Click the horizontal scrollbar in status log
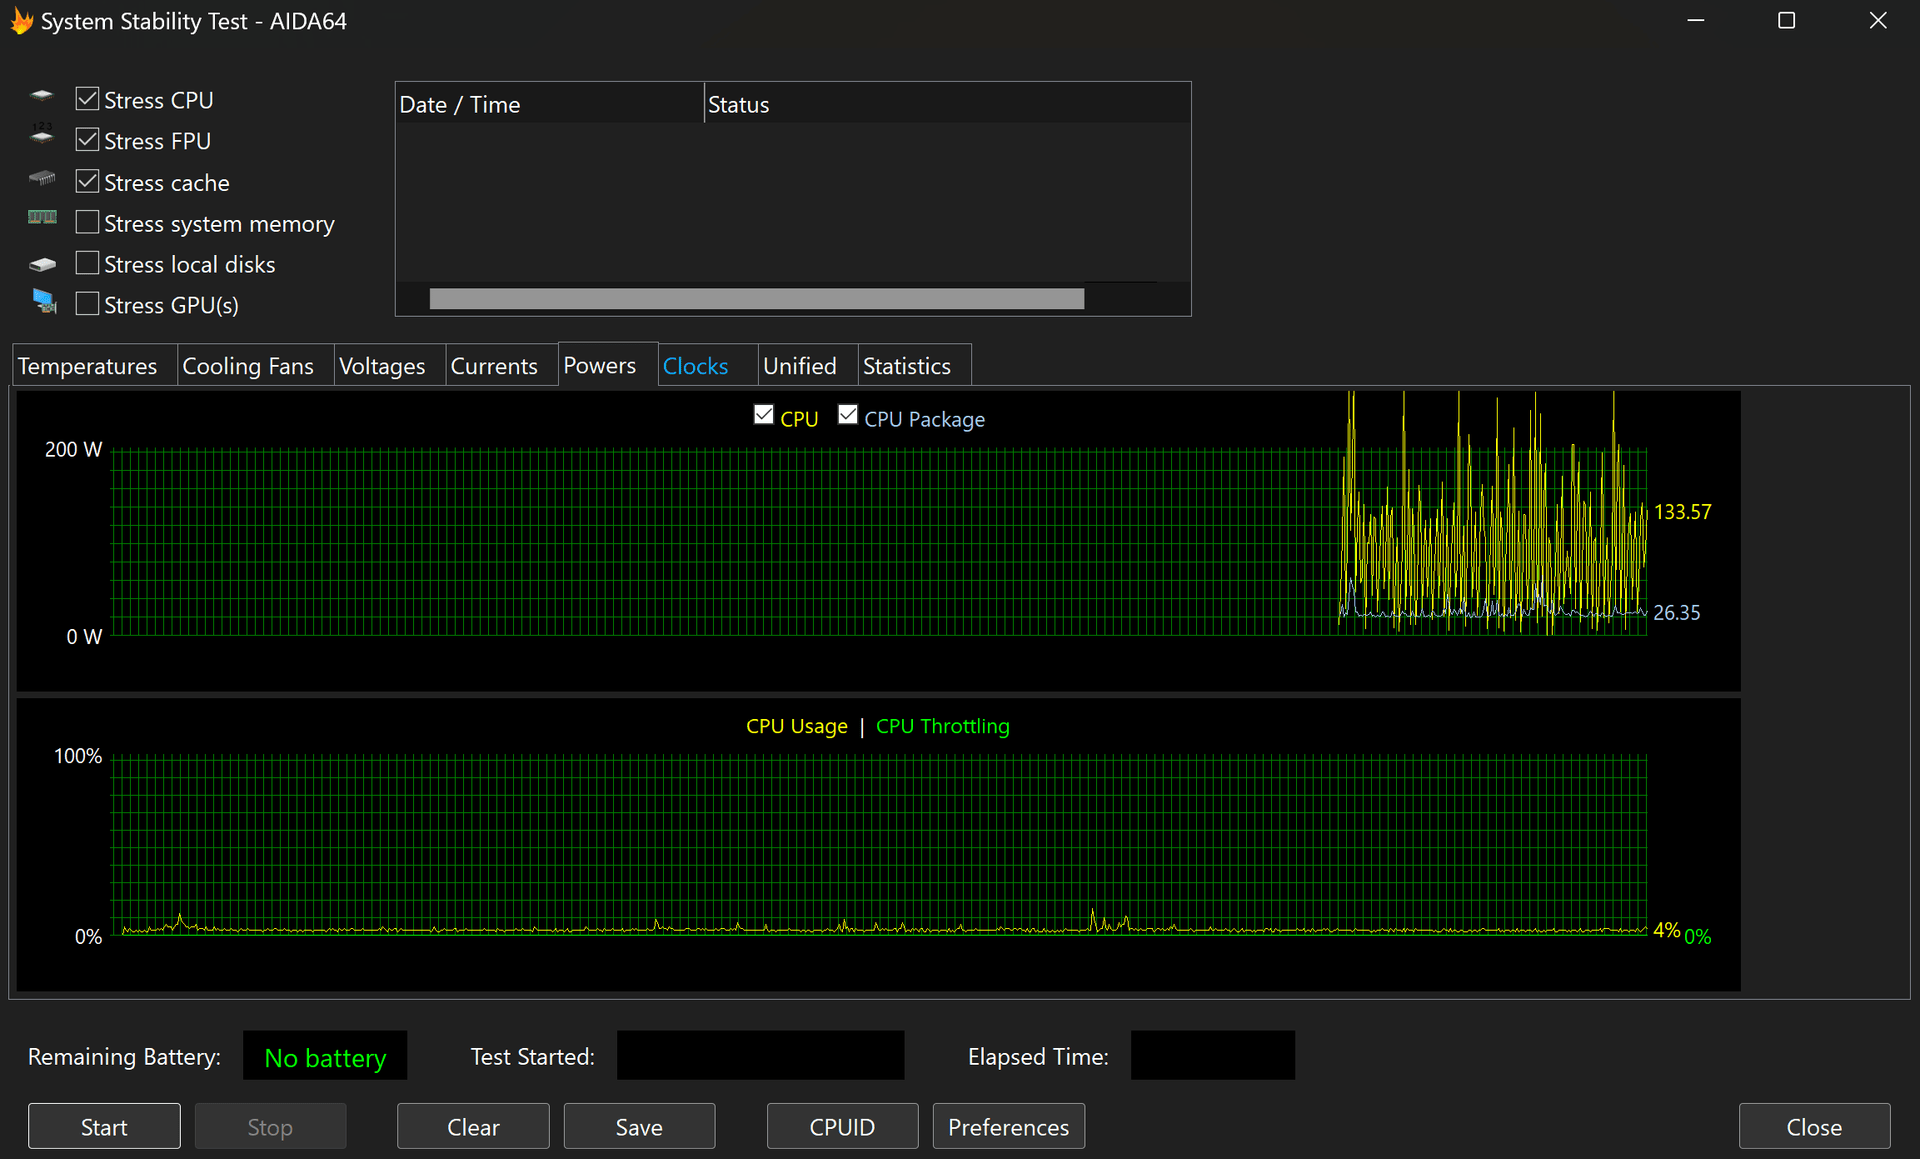Screen dimensions: 1920x1159 [x=756, y=299]
